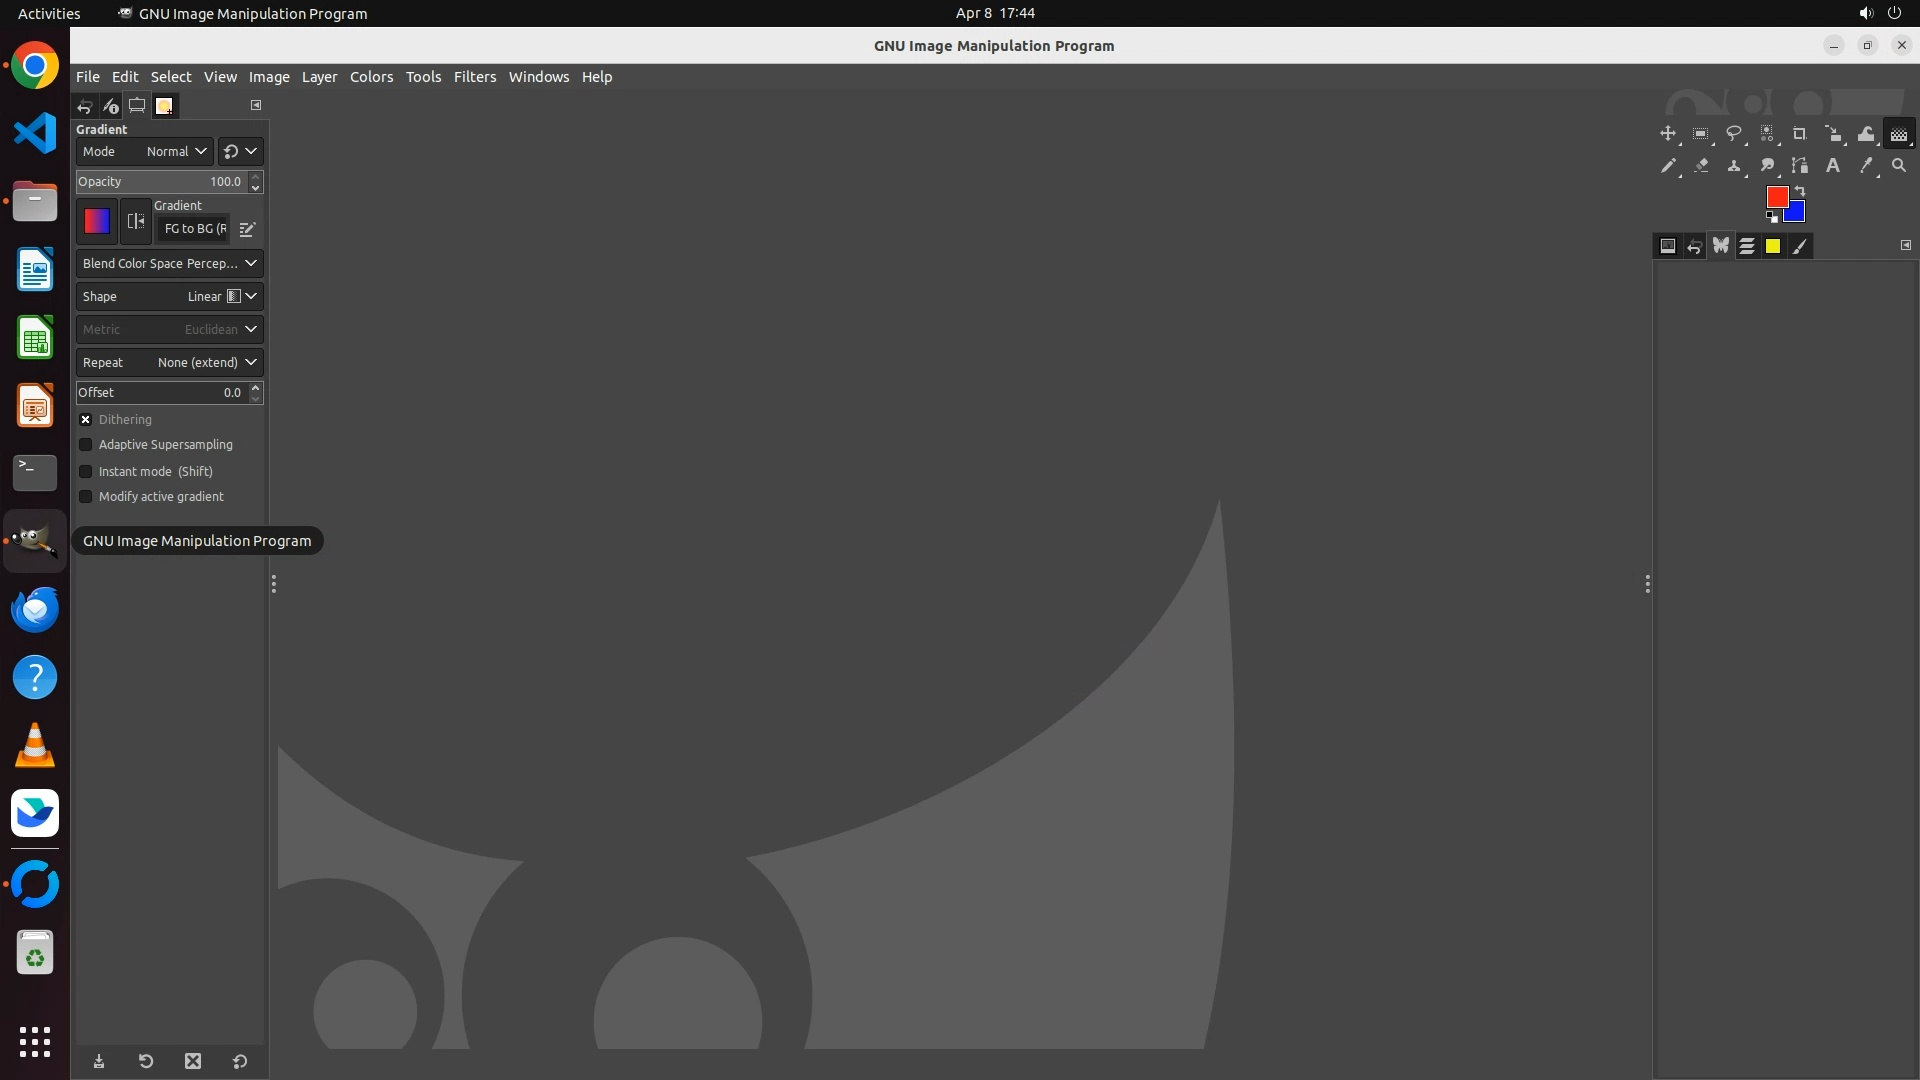1920x1080 pixels.
Task: Enable Modify active gradient option
Action: coord(86,497)
